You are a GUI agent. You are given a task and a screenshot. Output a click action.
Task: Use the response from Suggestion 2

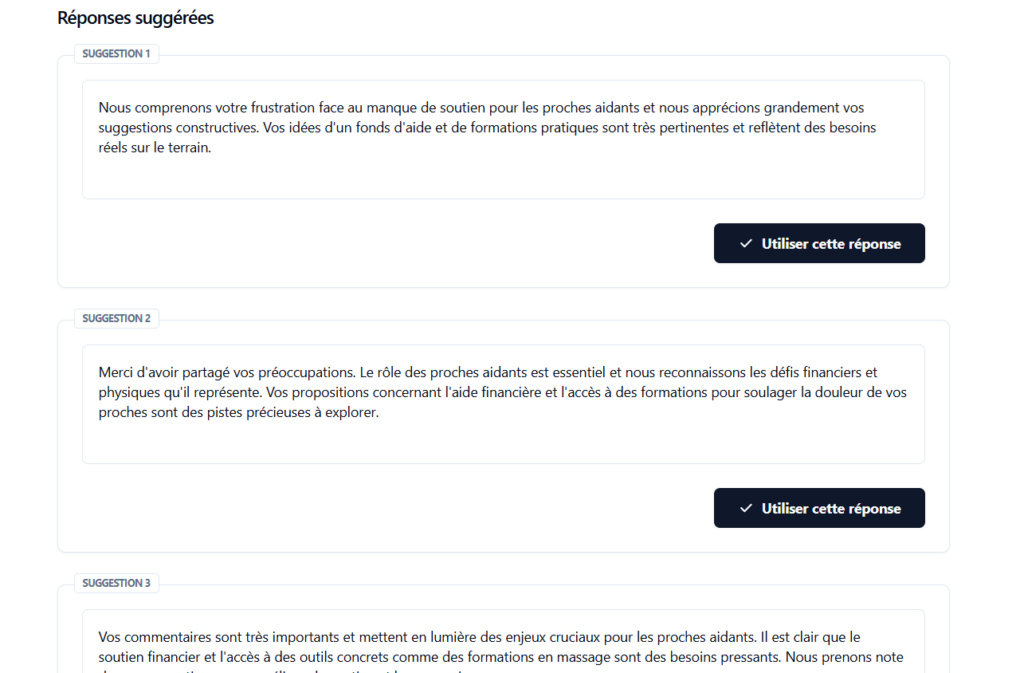click(x=819, y=508)
